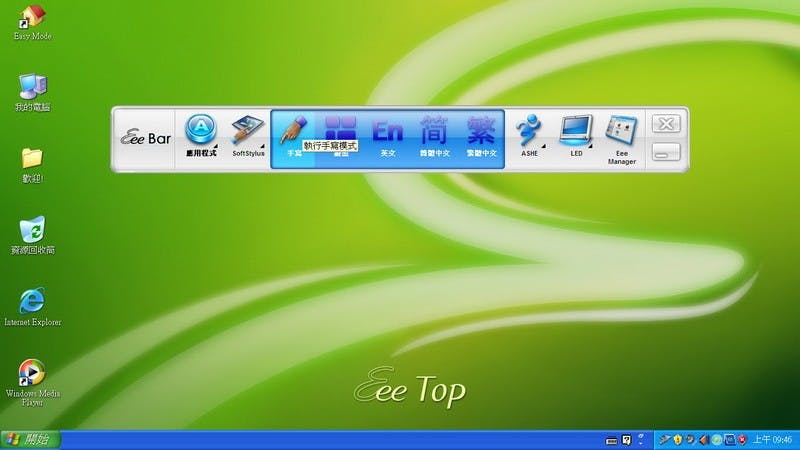Open the language bar options arrow

coord(641,443)
